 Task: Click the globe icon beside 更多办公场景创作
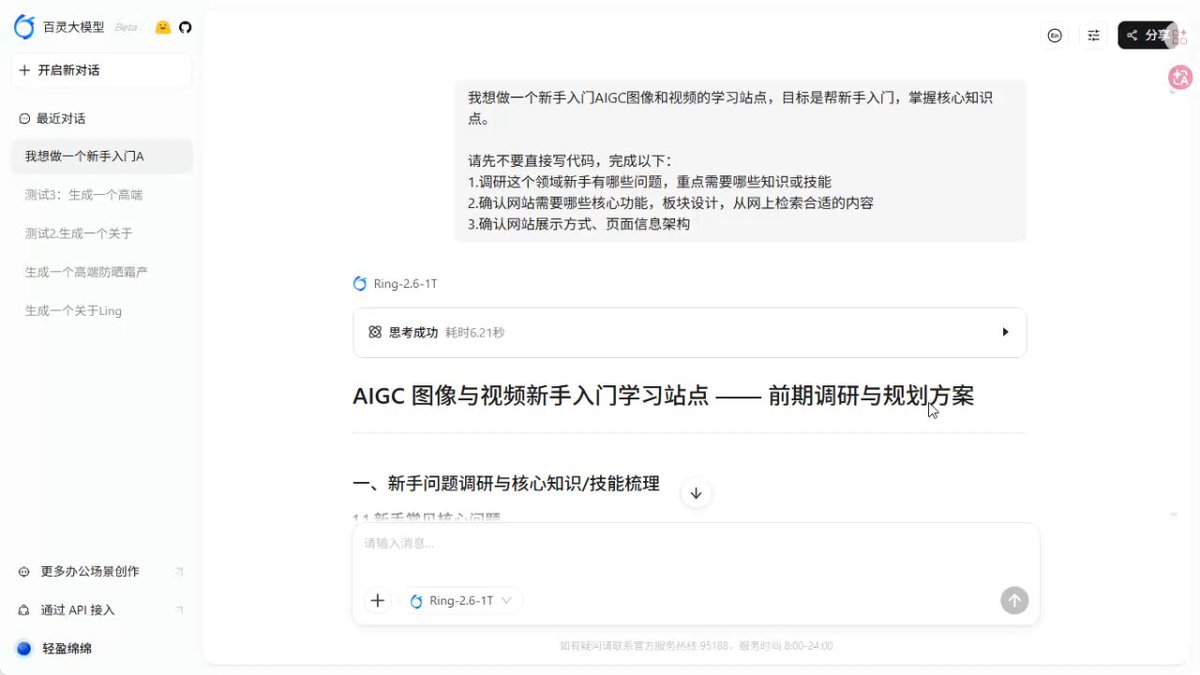(24, 572)
